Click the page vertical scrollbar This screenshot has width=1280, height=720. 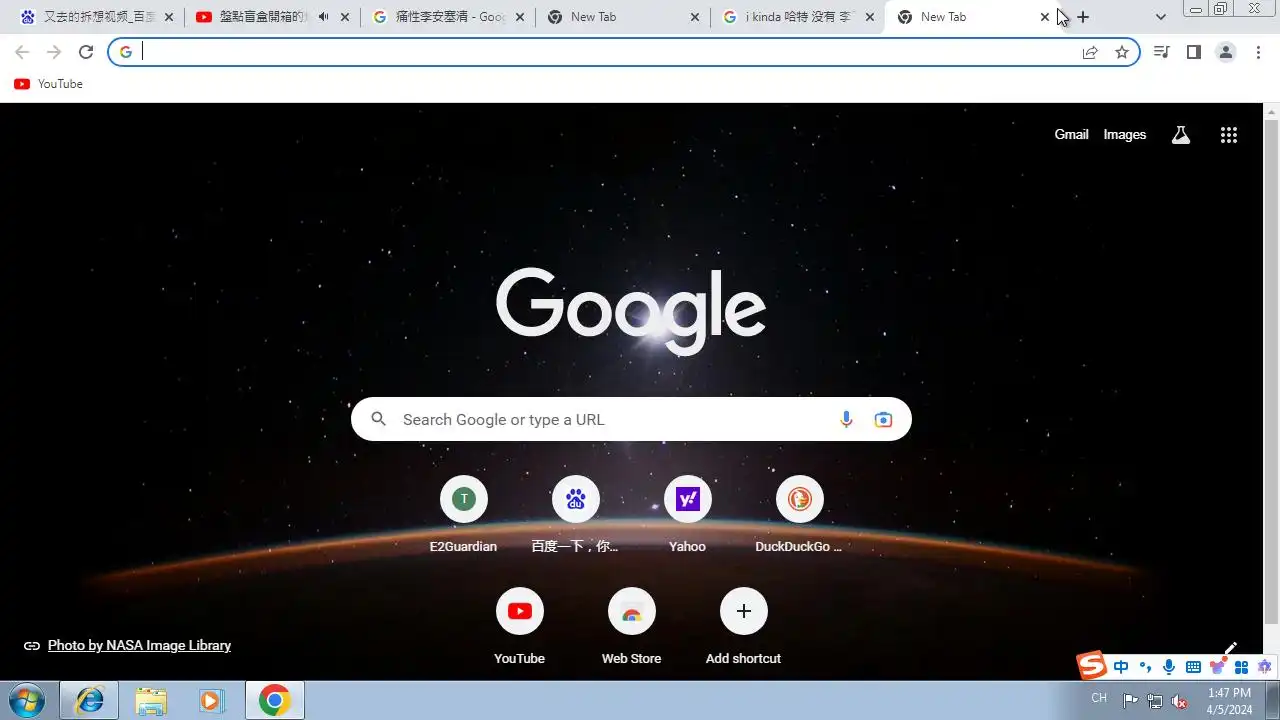pyautogui.click(x=1271, y=370)
